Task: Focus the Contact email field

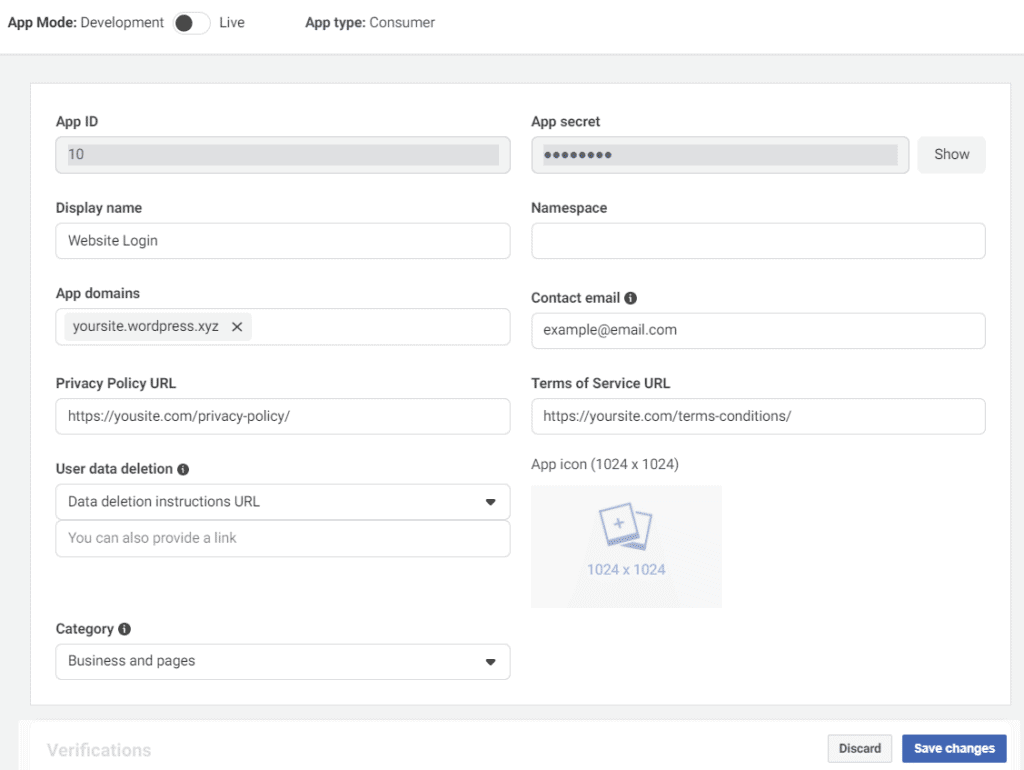Action: point(757,331)
